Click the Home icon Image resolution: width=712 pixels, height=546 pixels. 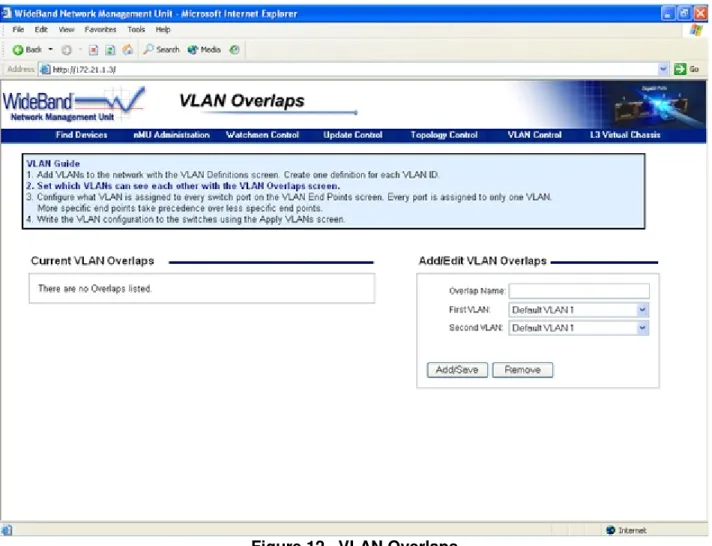128,50
